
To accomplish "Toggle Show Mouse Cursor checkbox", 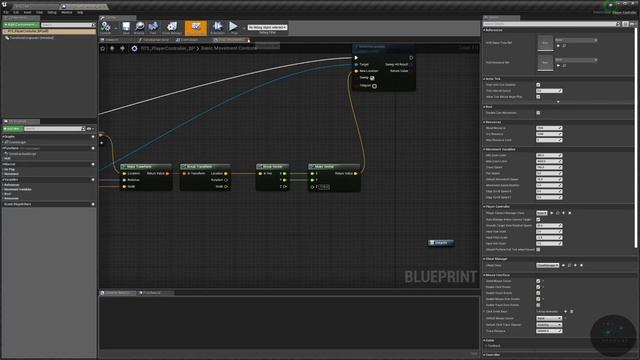I will pyautogui.click(x=538, y=281).
